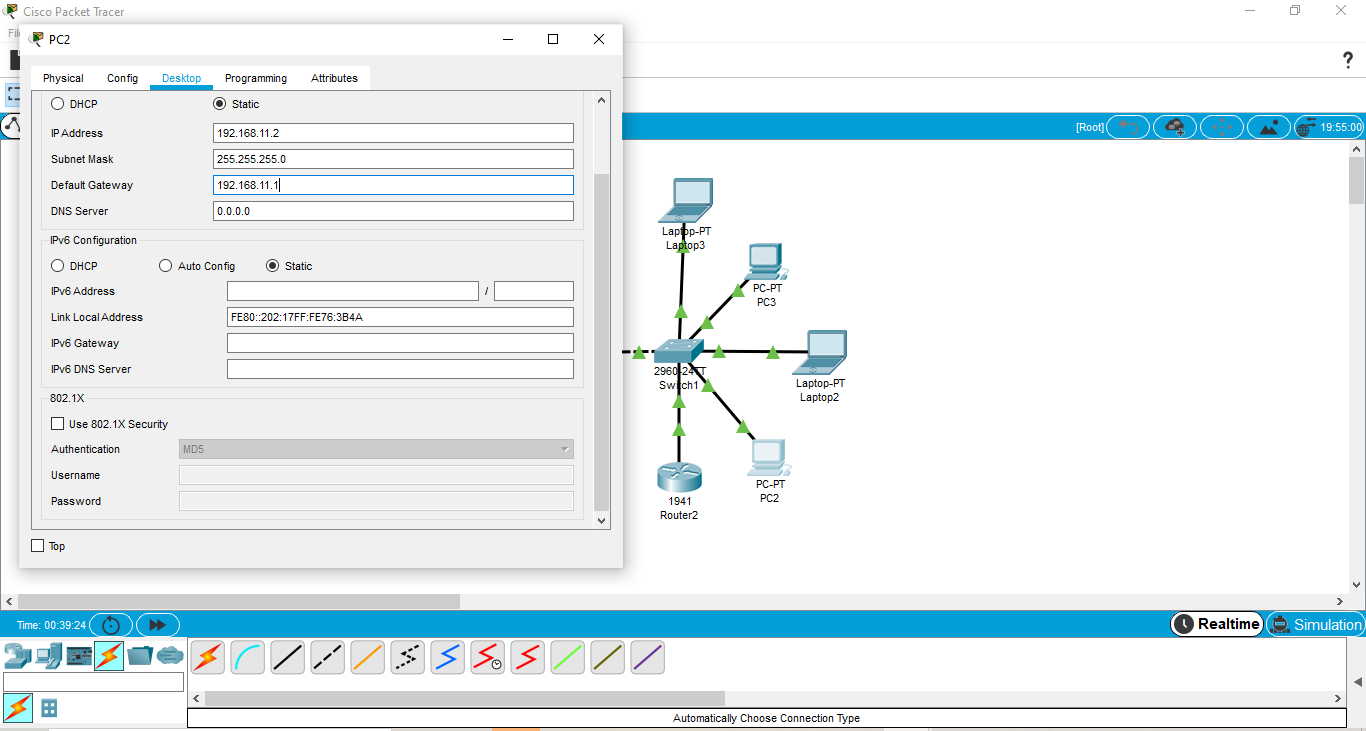
Task: Click the Laptop3 device in the topology
Action: click(x=686, y=201)
